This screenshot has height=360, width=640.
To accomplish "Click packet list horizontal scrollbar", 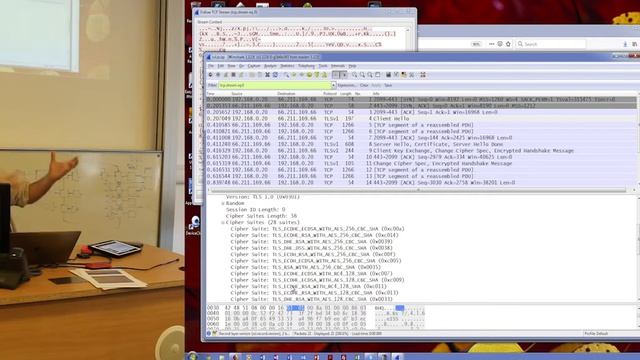I will click(x=417, y=190).
